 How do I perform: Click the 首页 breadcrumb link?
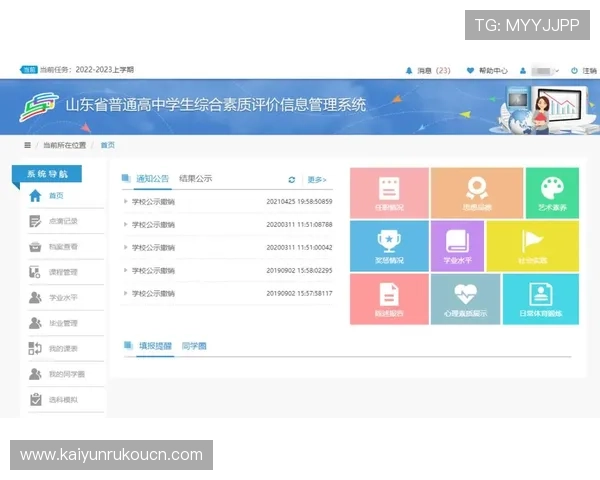pyautogui.click(x=108, y=145)
